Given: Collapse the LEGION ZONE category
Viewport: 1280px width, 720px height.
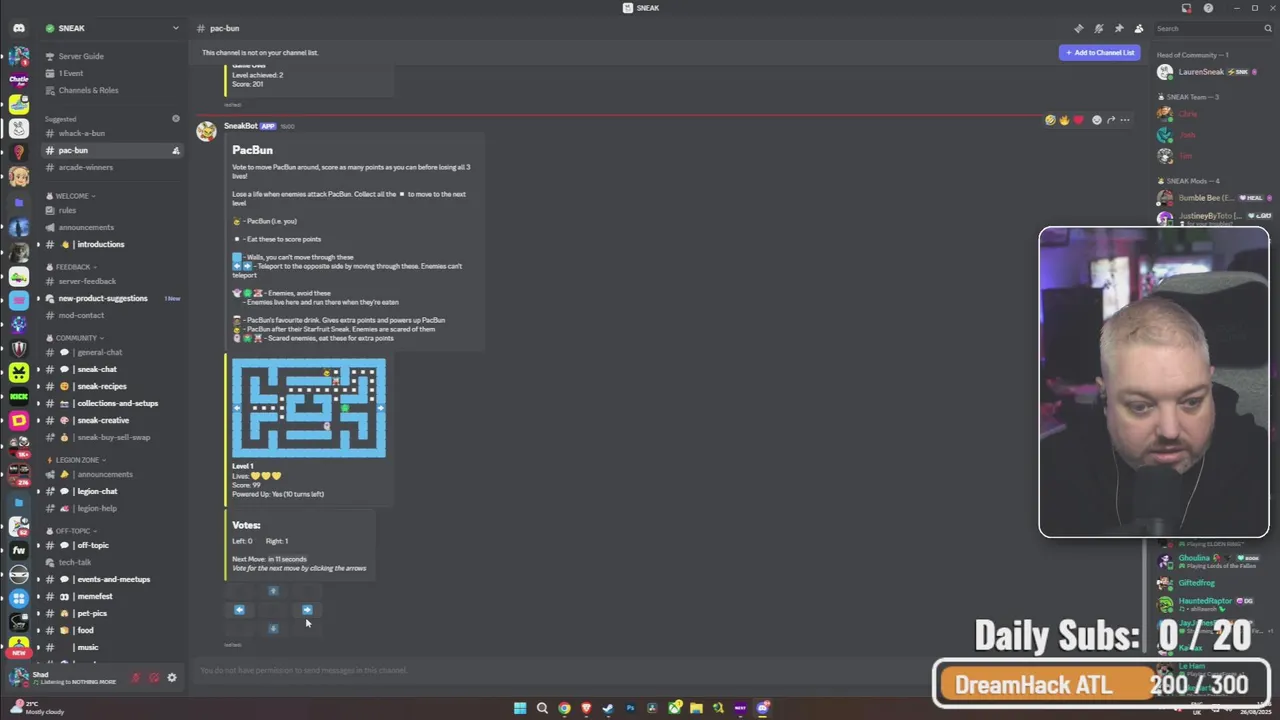Looking at the screenshot, I should pyautogui.click(x=77, y=460).
